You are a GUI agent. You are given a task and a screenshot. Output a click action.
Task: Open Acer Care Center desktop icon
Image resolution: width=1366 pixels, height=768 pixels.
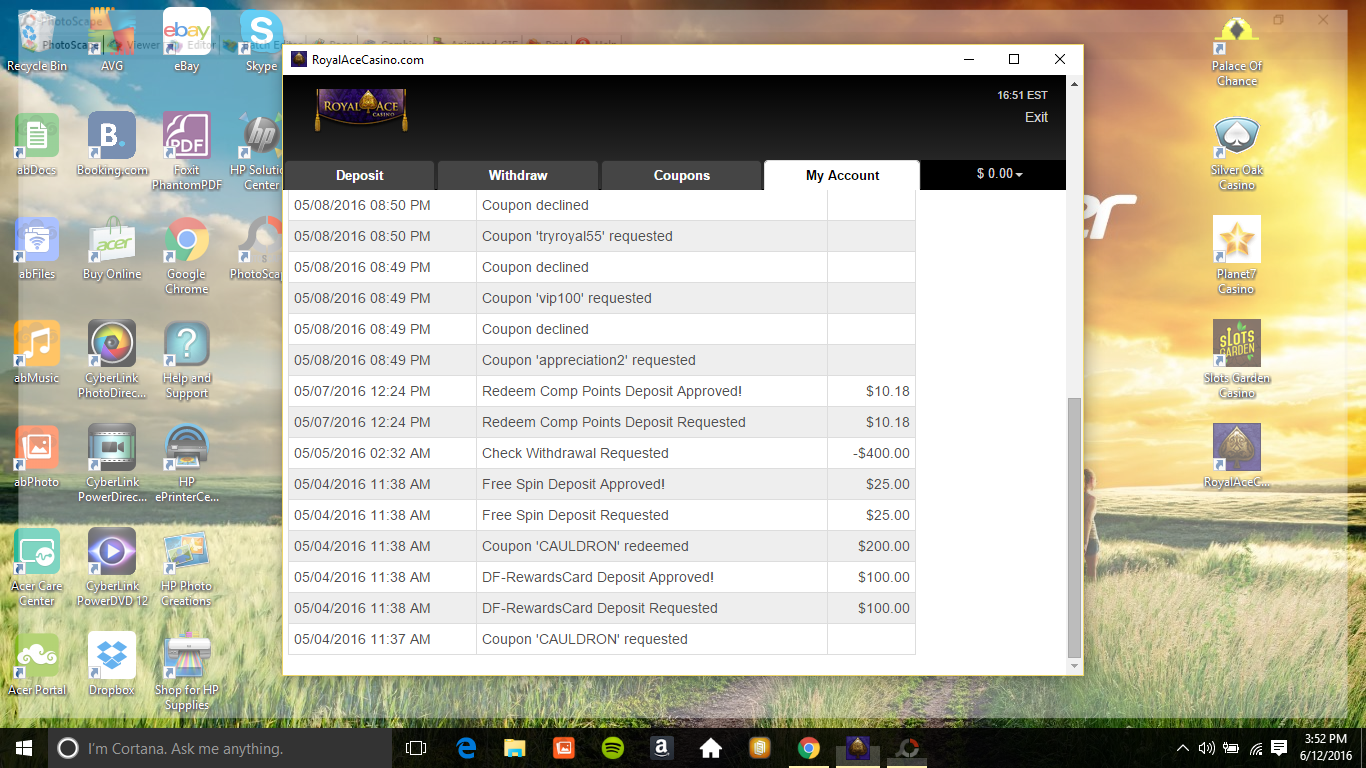37,568
